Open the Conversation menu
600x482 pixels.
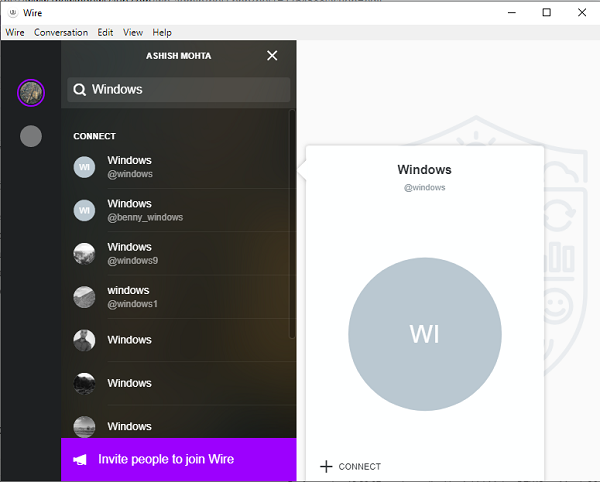(x=61, y=33)
